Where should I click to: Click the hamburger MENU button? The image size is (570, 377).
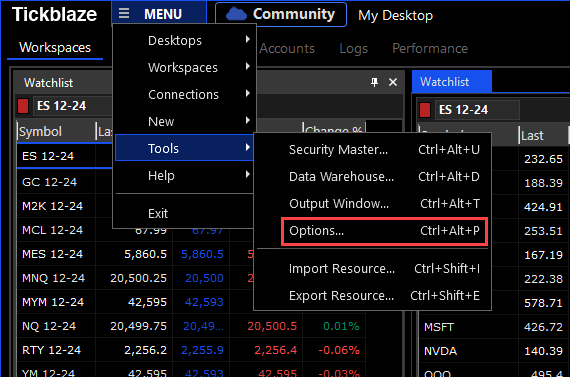(159, 14)
